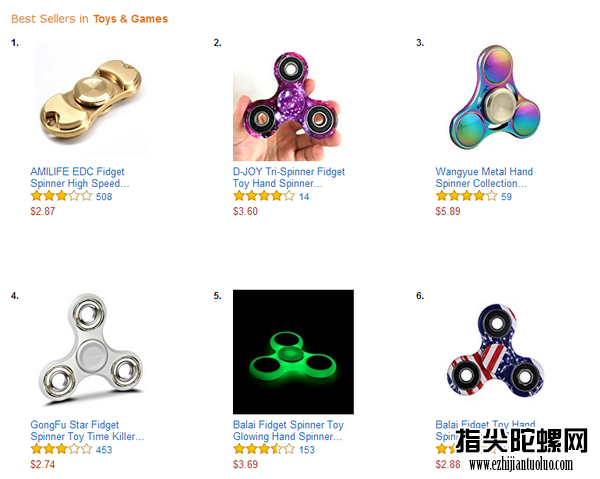600x479 pixels.
Task: Click the star rating of the GongFu spinner
Action: pyautogui.click(x=61, y=449)
